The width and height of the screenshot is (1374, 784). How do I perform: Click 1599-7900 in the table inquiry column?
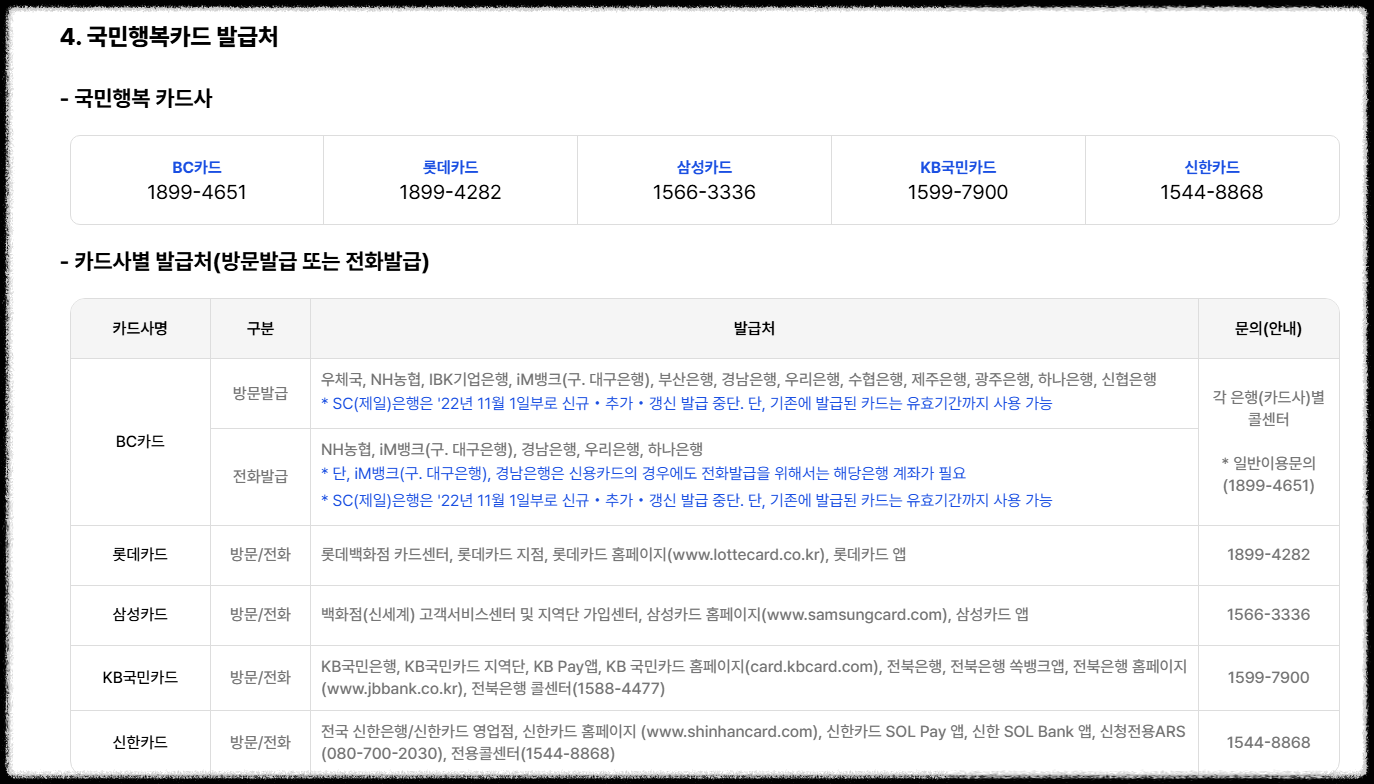(x=1268, y=677)
